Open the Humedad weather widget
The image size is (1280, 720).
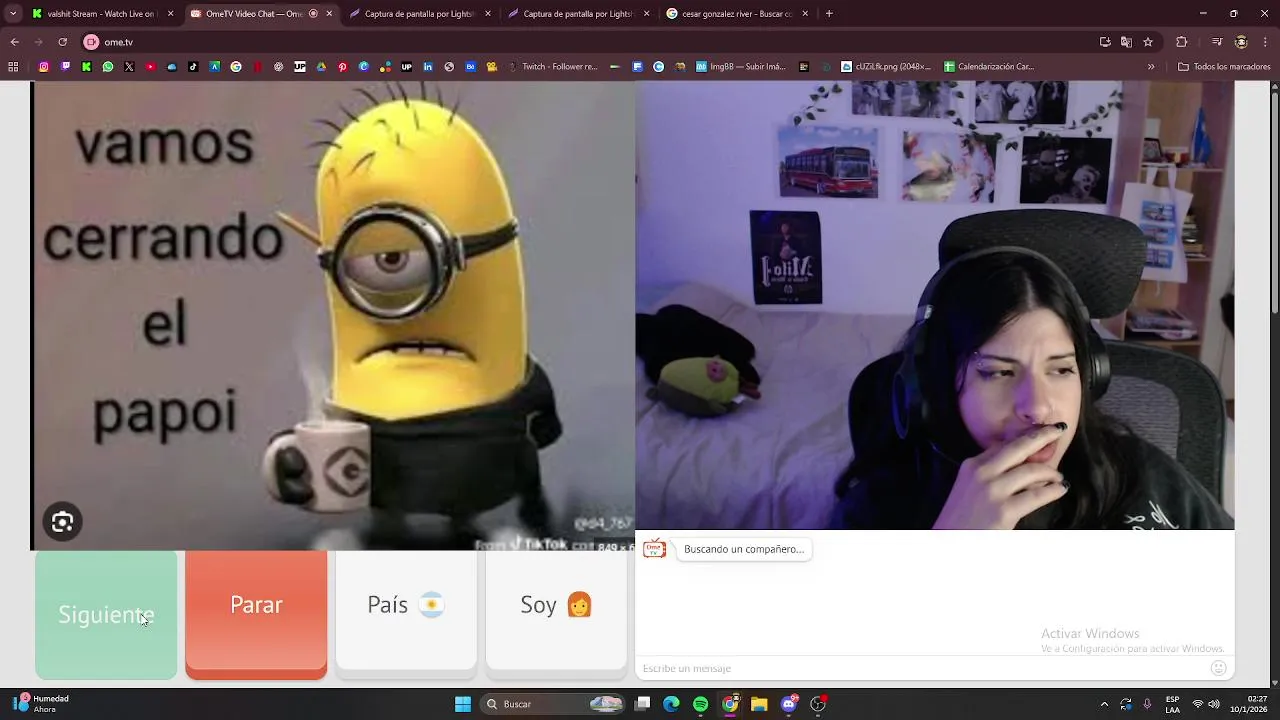(x=42, y=704)
